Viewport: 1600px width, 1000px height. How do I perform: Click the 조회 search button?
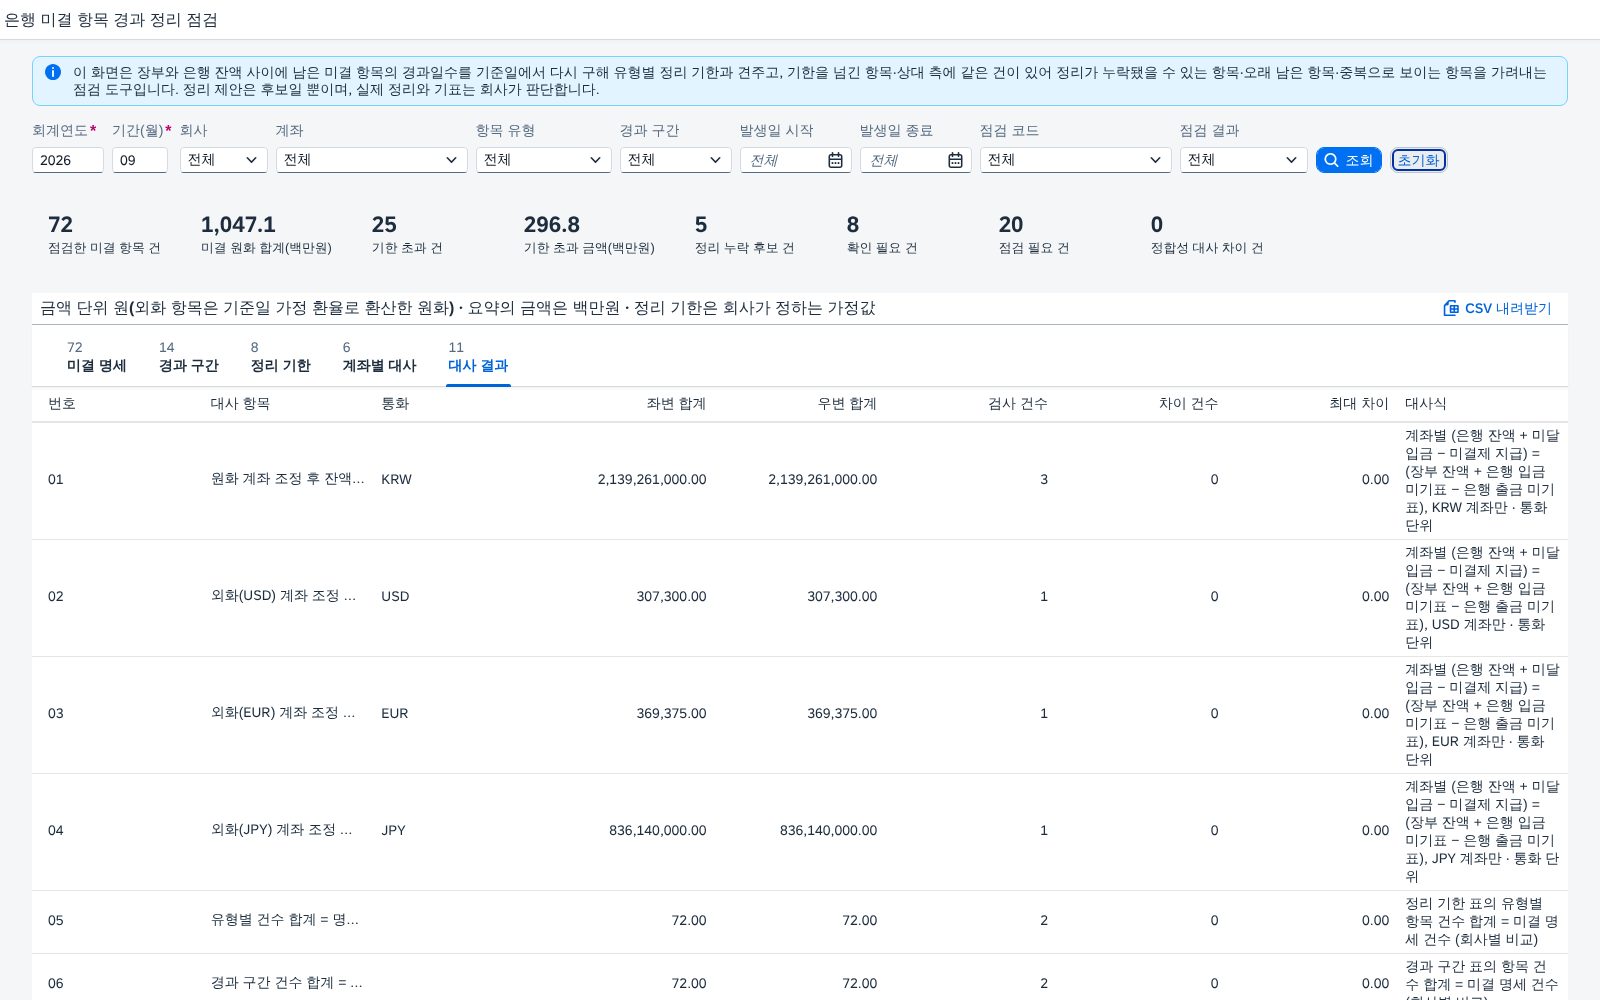pos(1349,160)
